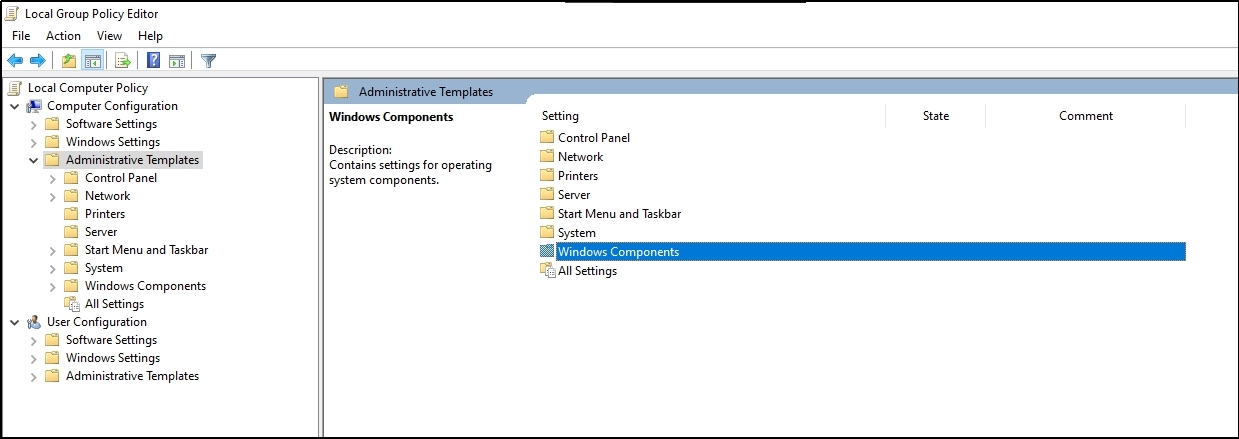
Task: Click the Printers folder icon in tree
Action: [71, 214]
